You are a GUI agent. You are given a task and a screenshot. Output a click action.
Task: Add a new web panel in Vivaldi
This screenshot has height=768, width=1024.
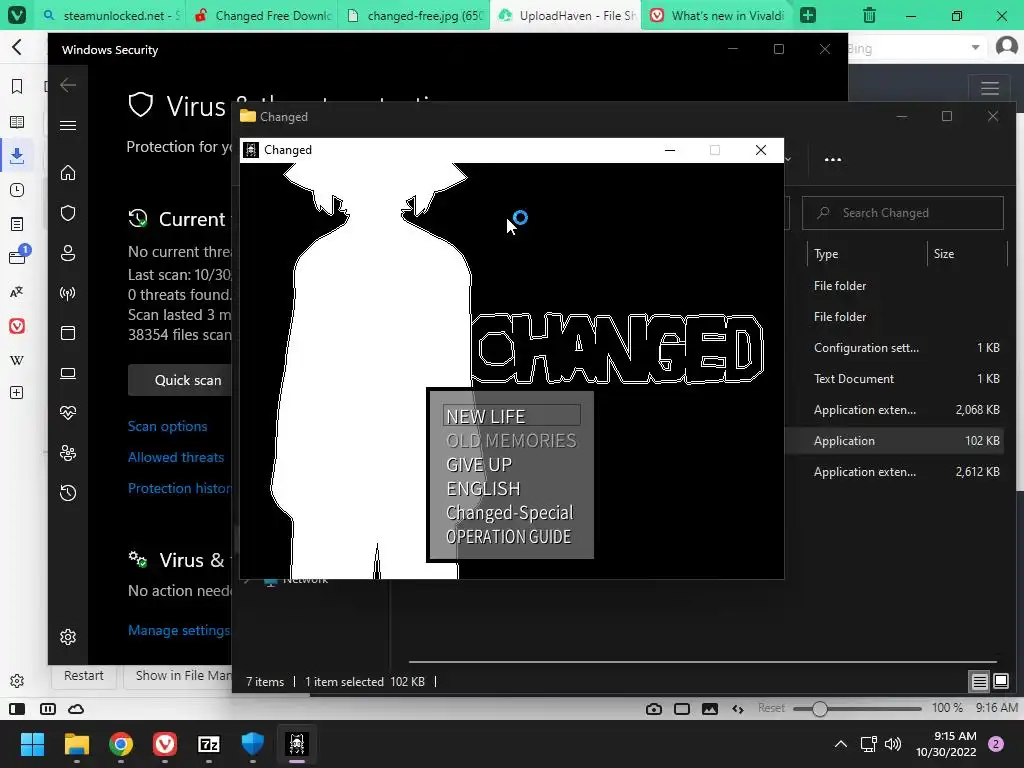(17, 392)
